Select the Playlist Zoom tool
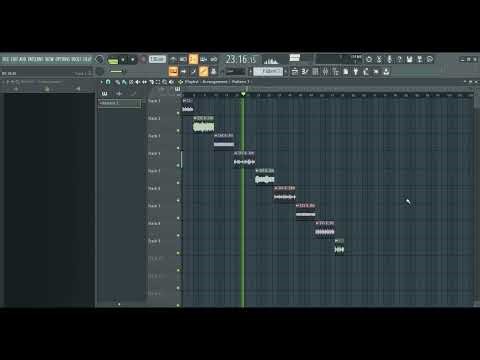The image size is (480, 360). [165, 82]
